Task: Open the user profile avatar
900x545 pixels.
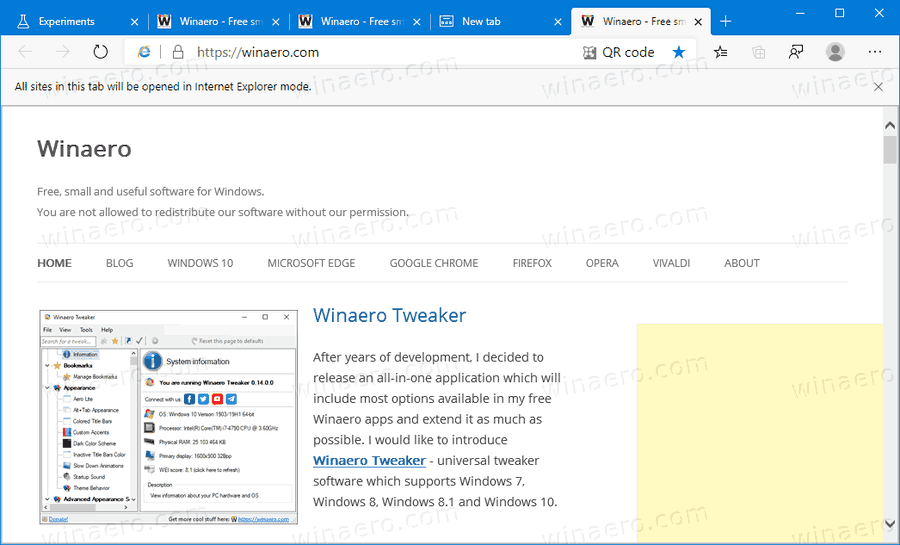Action: tap(835, 52)
